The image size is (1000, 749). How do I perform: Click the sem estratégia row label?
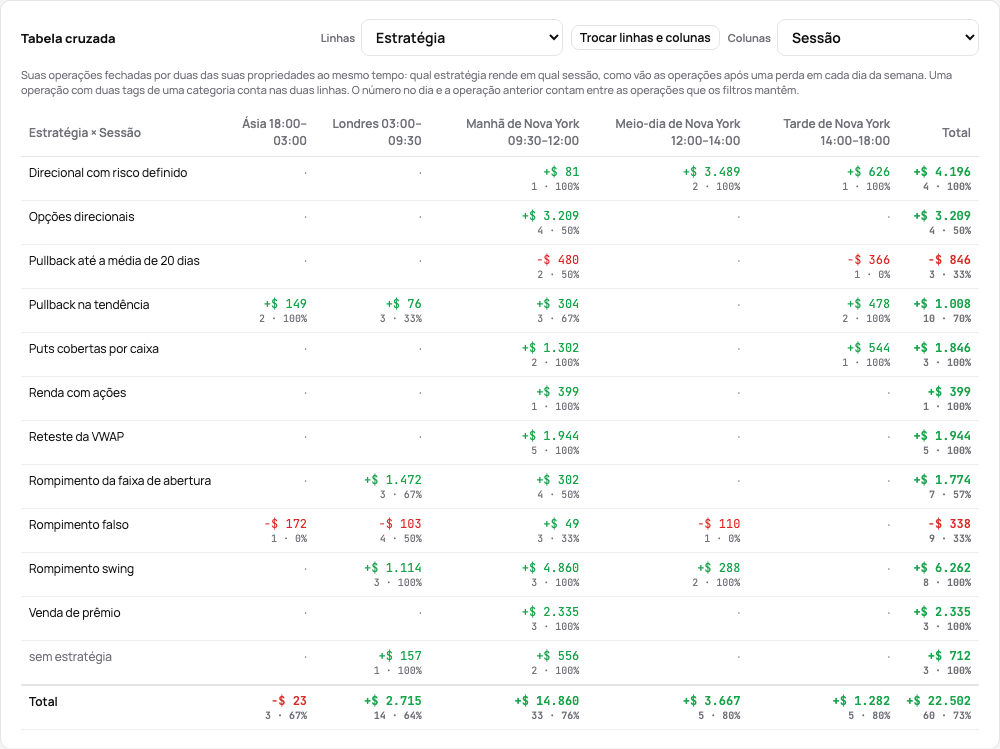pos(70,657)
